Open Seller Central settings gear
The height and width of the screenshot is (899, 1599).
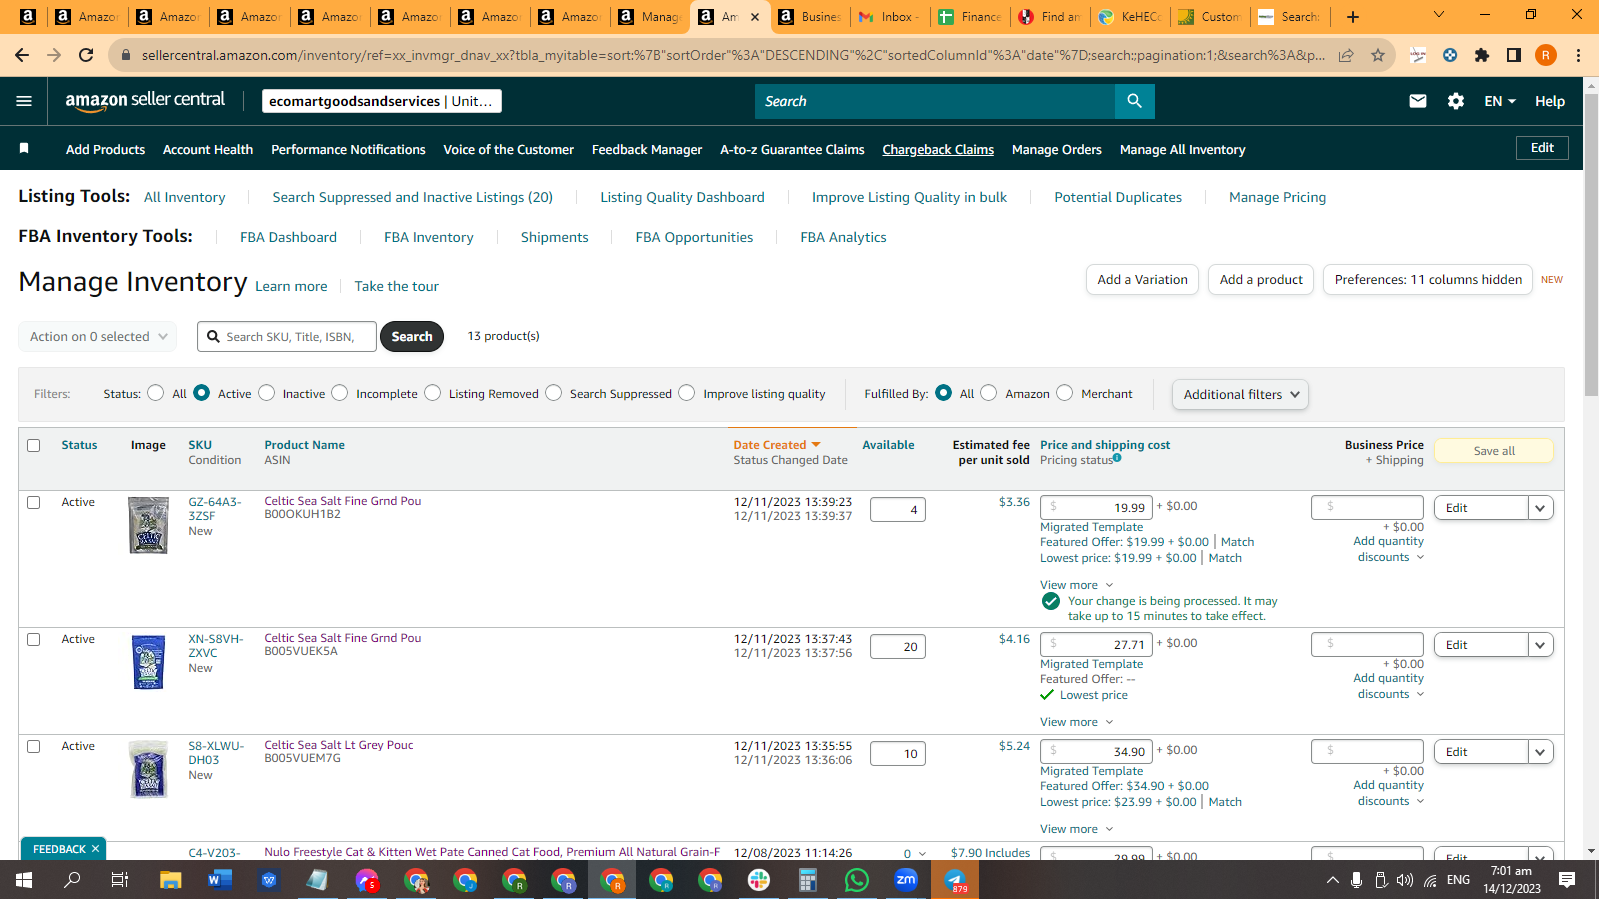click(x=1456, y=101)
